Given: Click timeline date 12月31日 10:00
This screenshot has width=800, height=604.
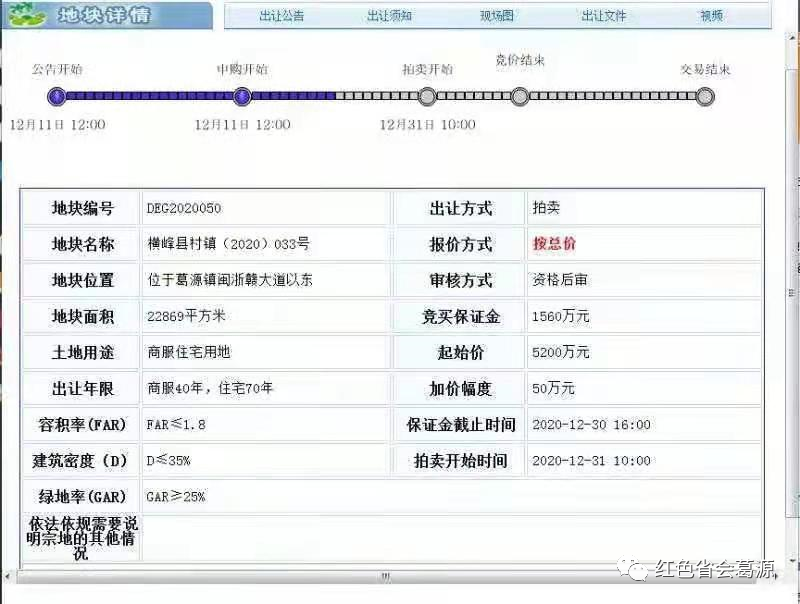Looking at the screenshot, I should click(428, 124).
